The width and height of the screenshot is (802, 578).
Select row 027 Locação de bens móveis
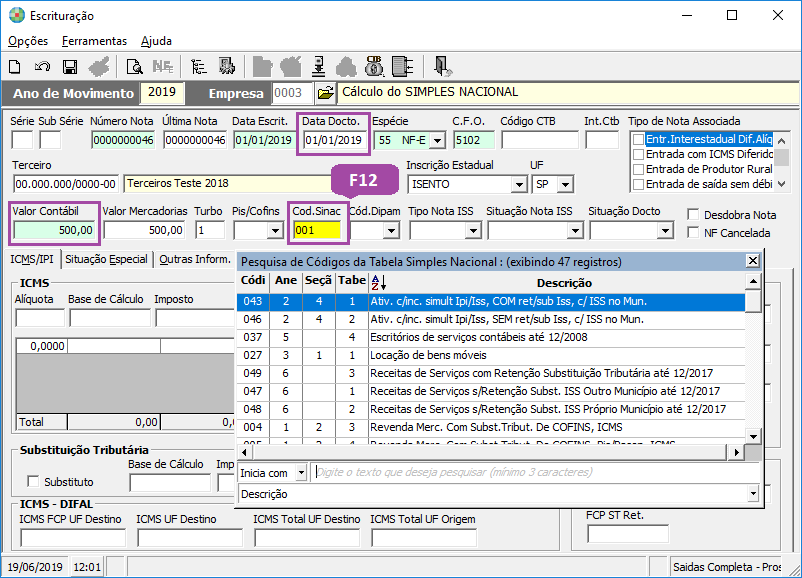[x=491, y=355]
